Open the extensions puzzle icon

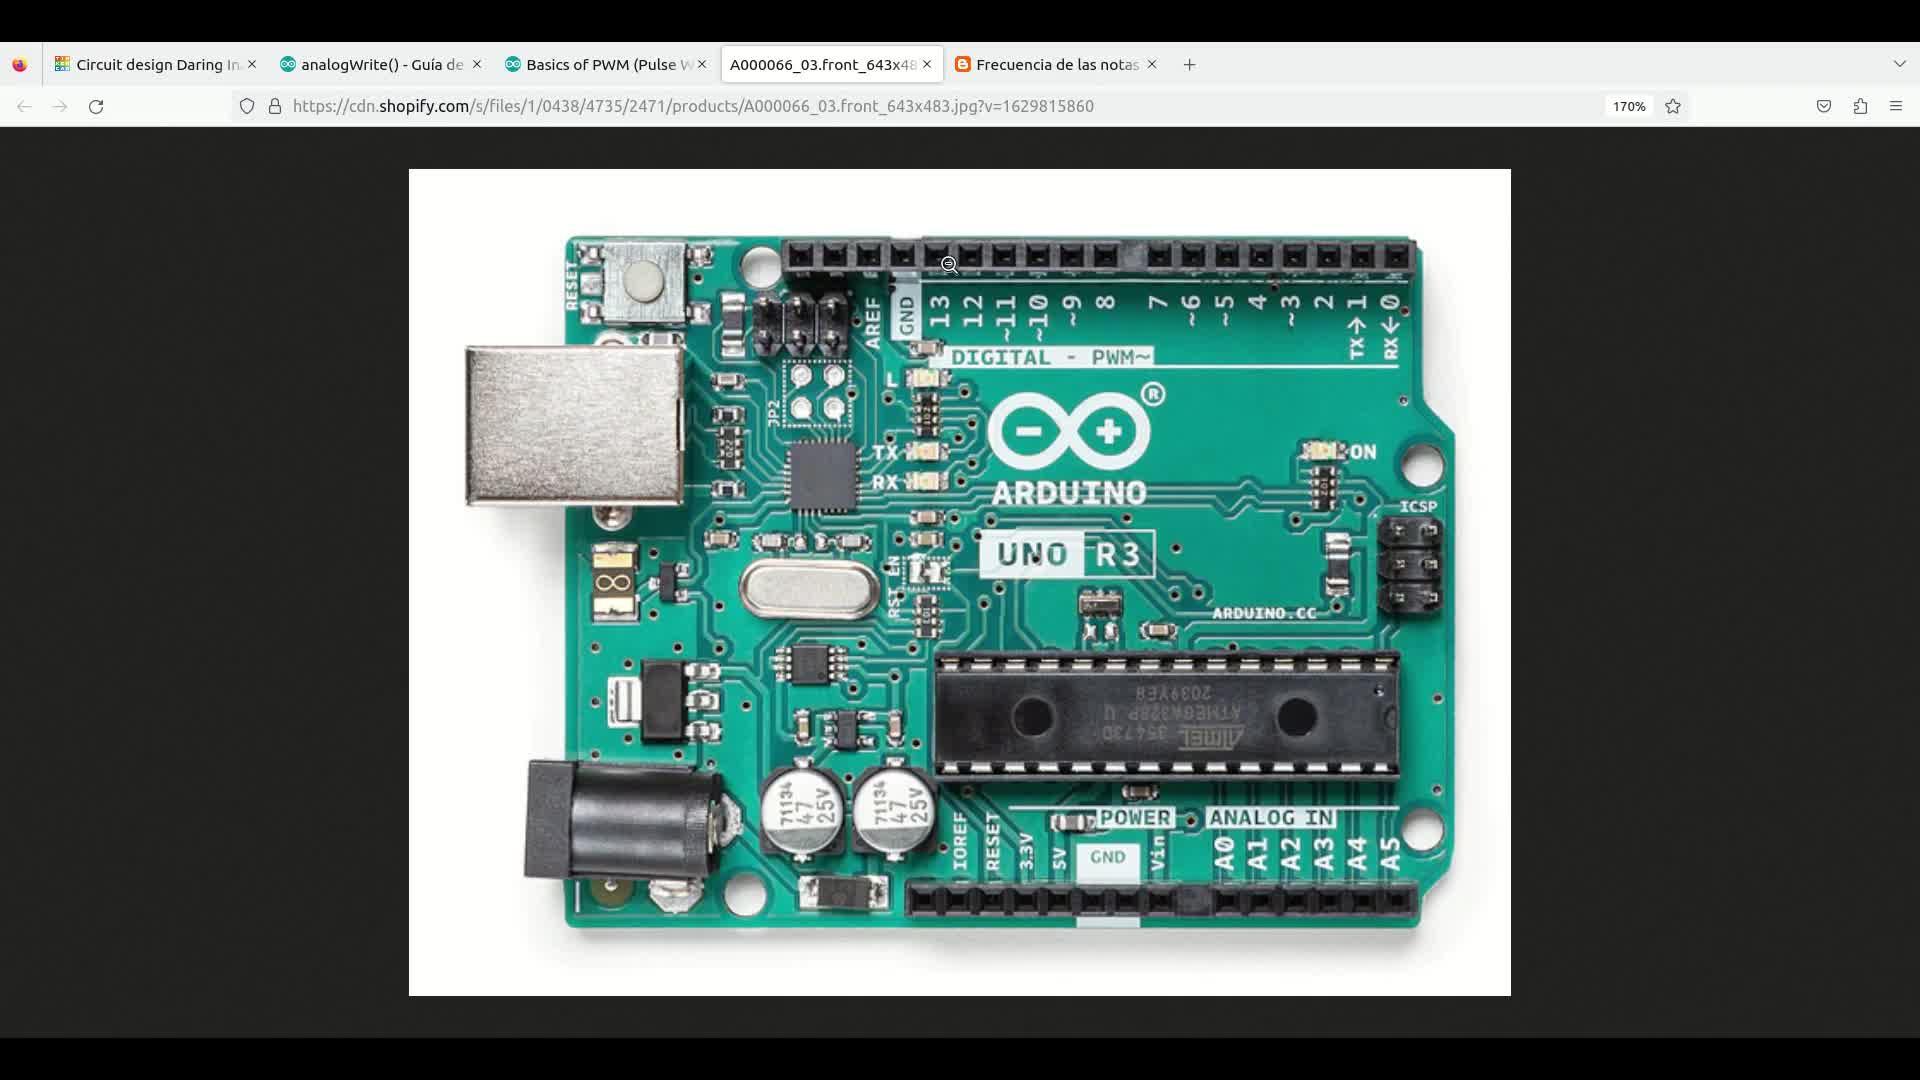(x=1860, y=106)
